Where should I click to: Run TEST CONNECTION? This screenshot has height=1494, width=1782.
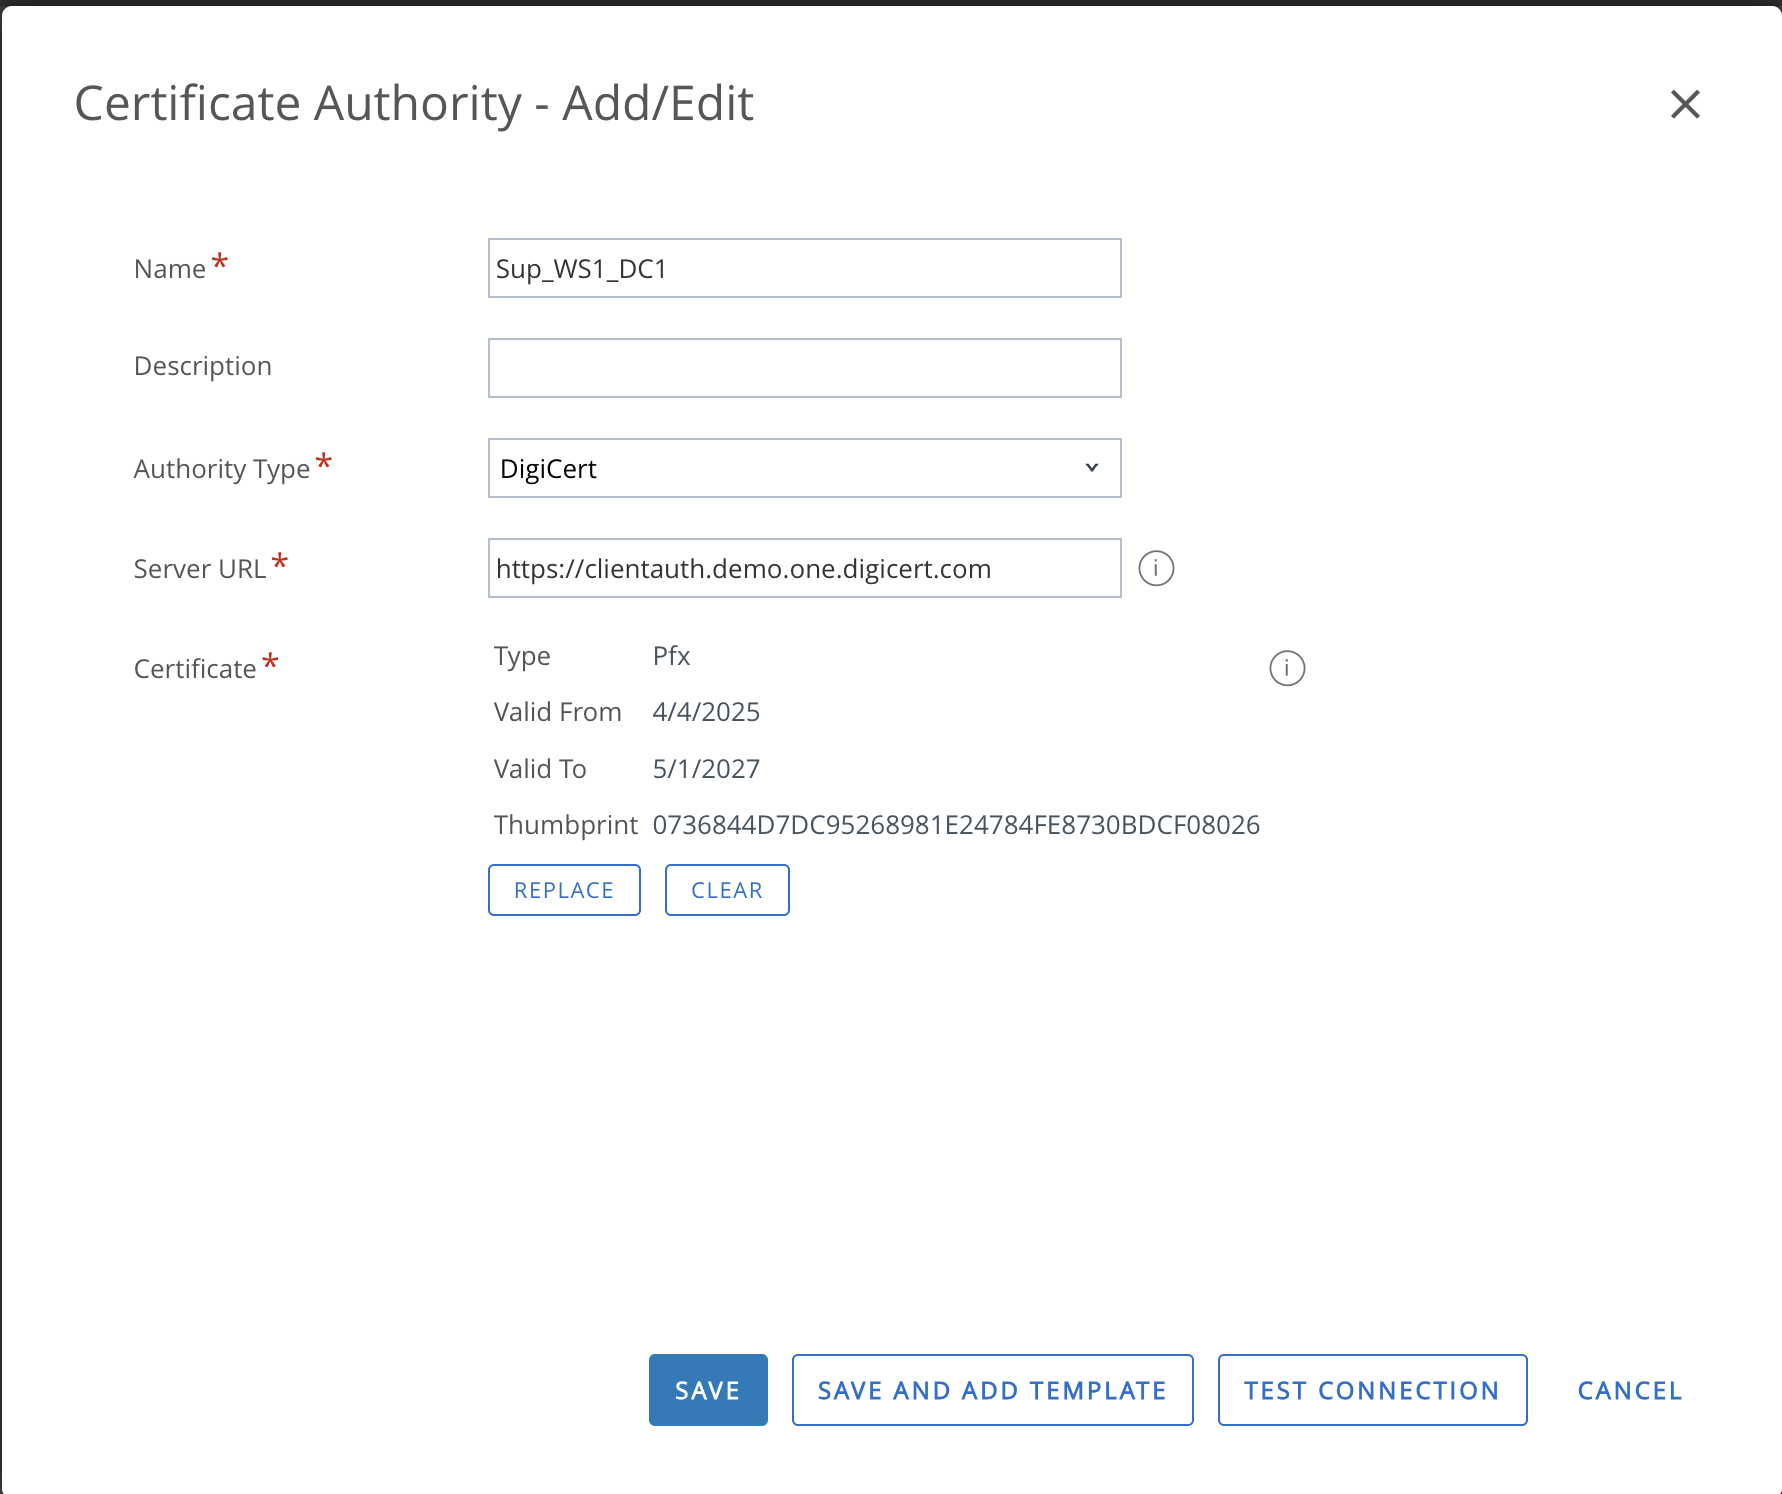tap(1371, 1390)
